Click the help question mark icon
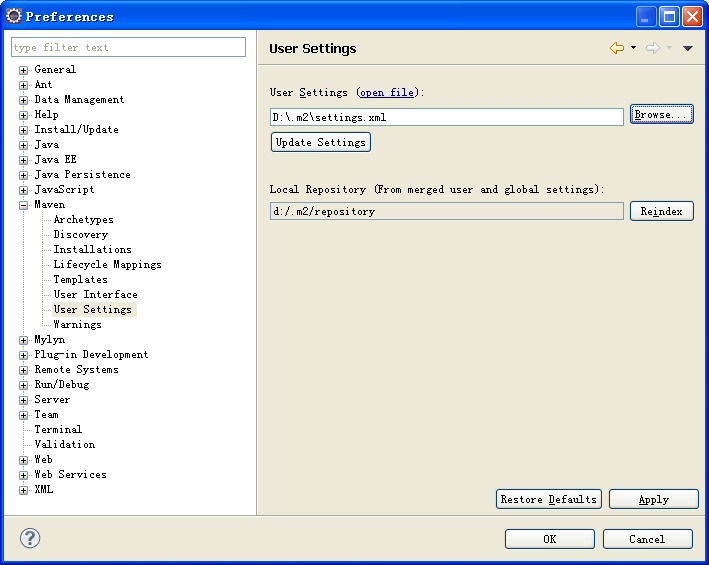 point(30,538)
